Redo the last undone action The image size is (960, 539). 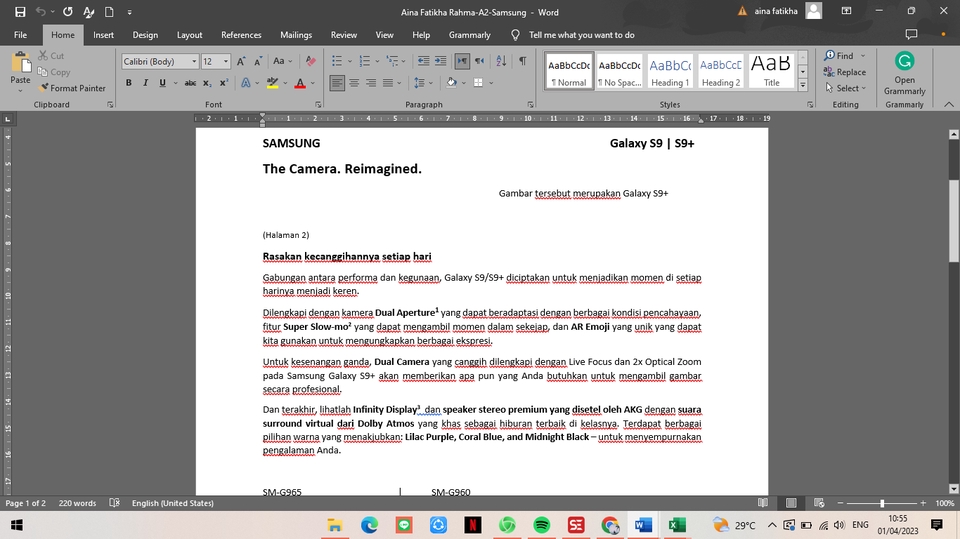[67, 12]
